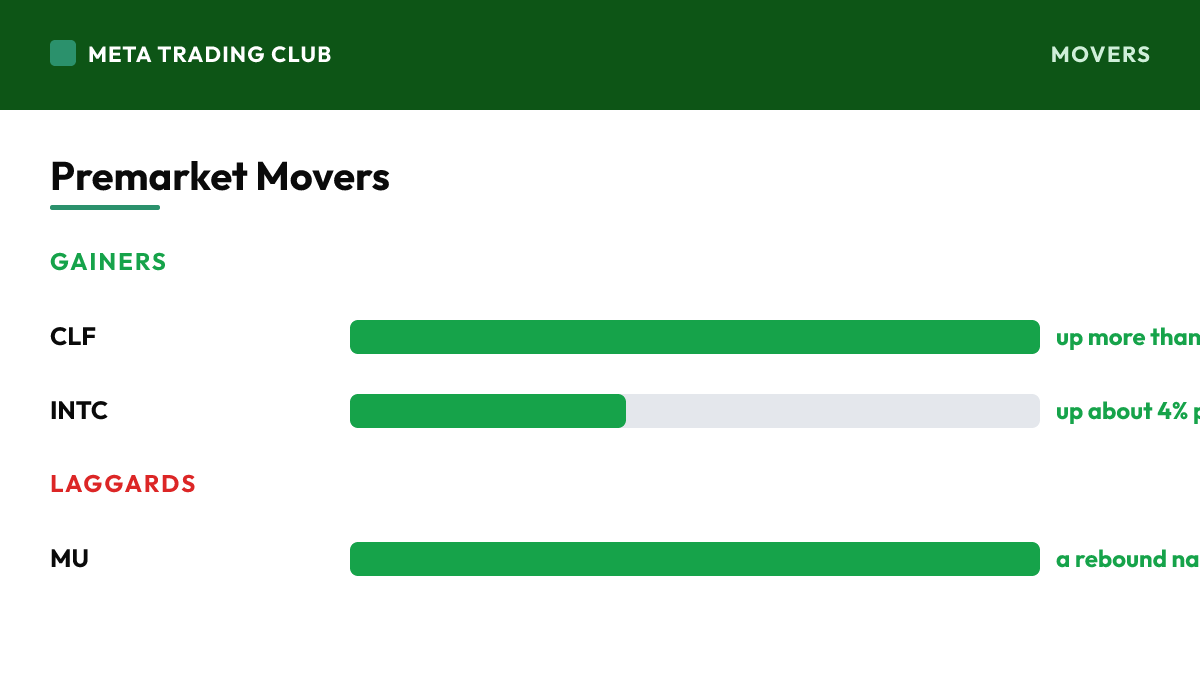Click the word 'Movers' in the page title
The width and height of the screenshot is (1200, 680).
click(x=323, y=177)
